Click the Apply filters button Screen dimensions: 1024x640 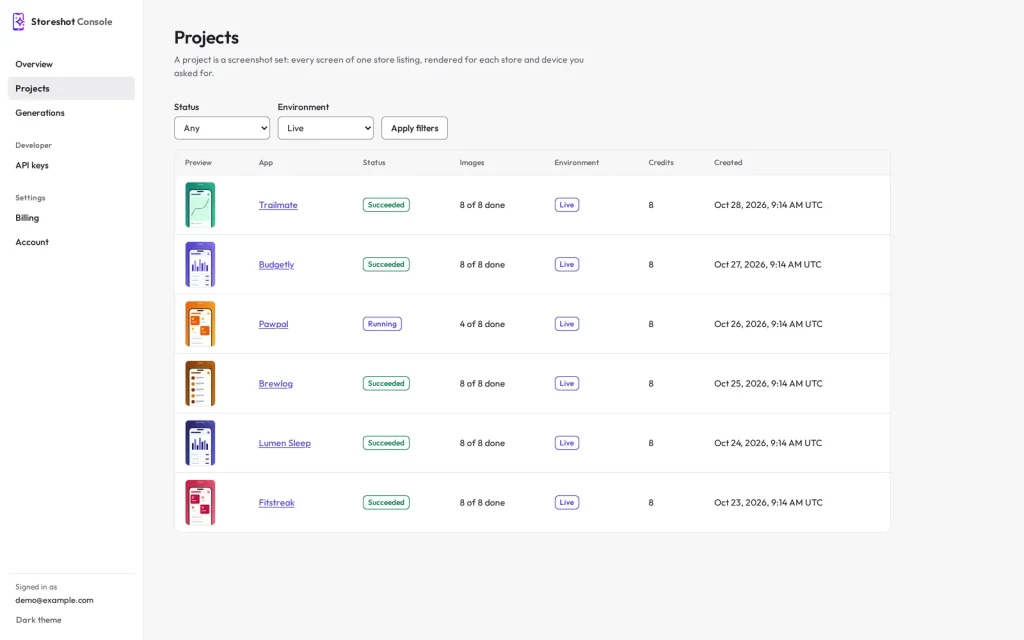pos(414,128)
